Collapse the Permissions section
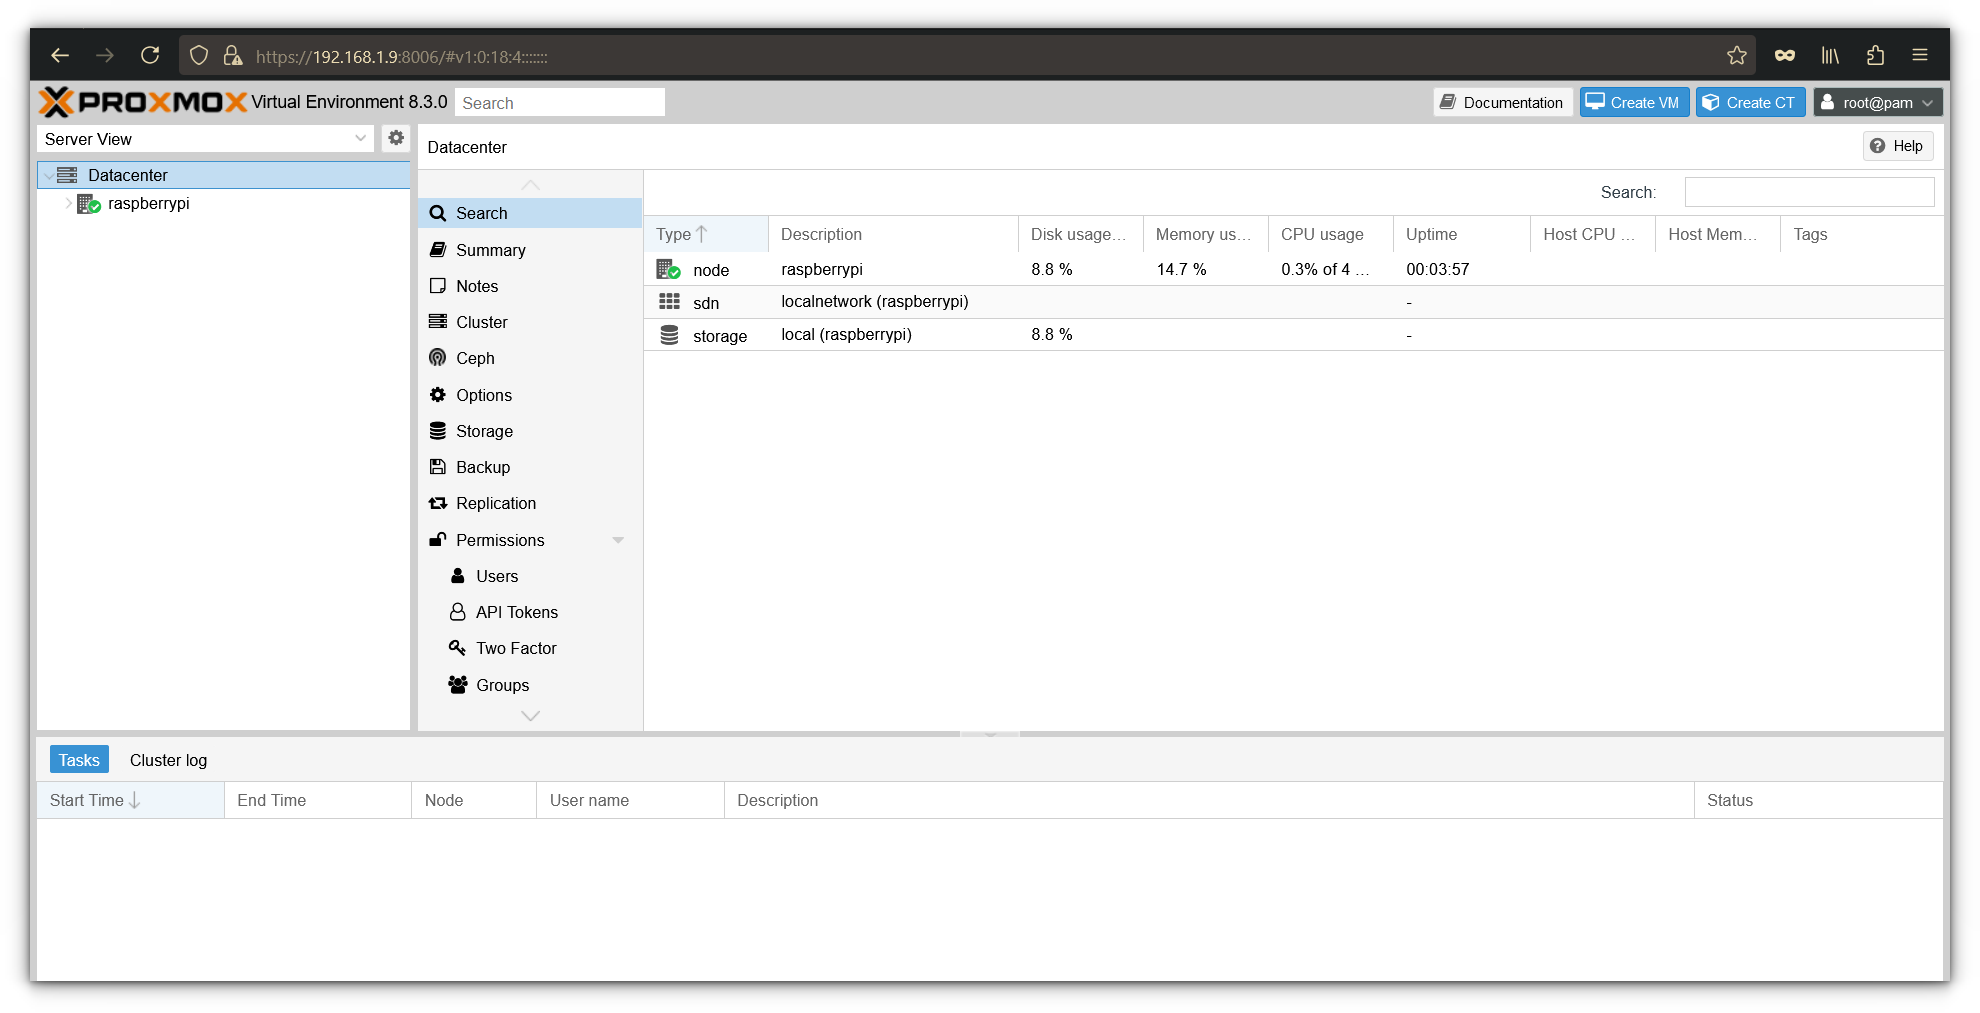The image size is (1980, 1013). [619, 539]
